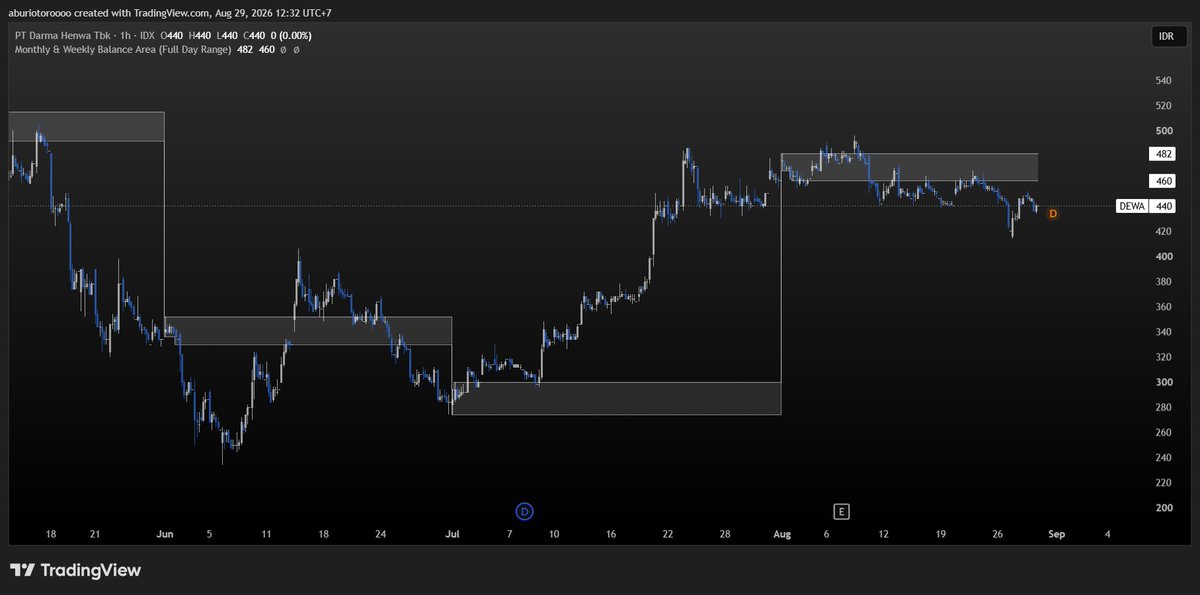Click the 26 date label on time axis
The width and height of the screenshot is (1200, 595).
[998, 535]
